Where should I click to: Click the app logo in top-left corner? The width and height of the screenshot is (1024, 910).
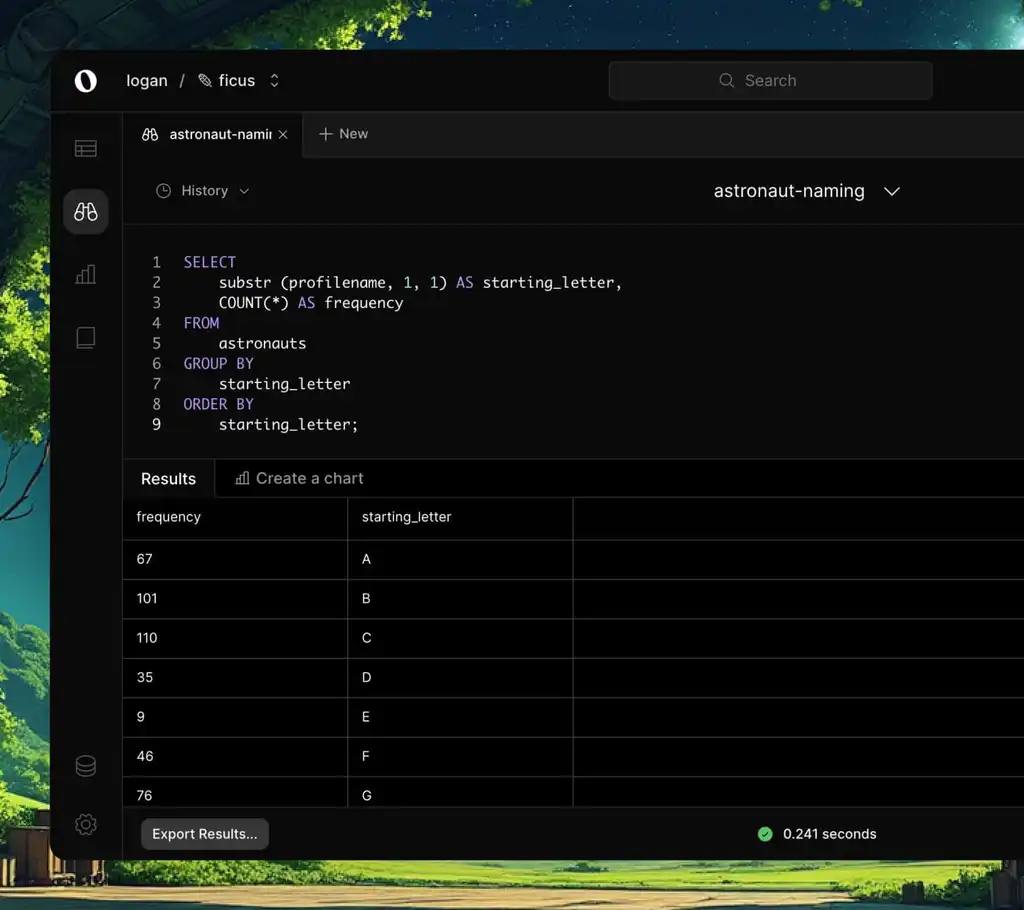tap(86, 81)
